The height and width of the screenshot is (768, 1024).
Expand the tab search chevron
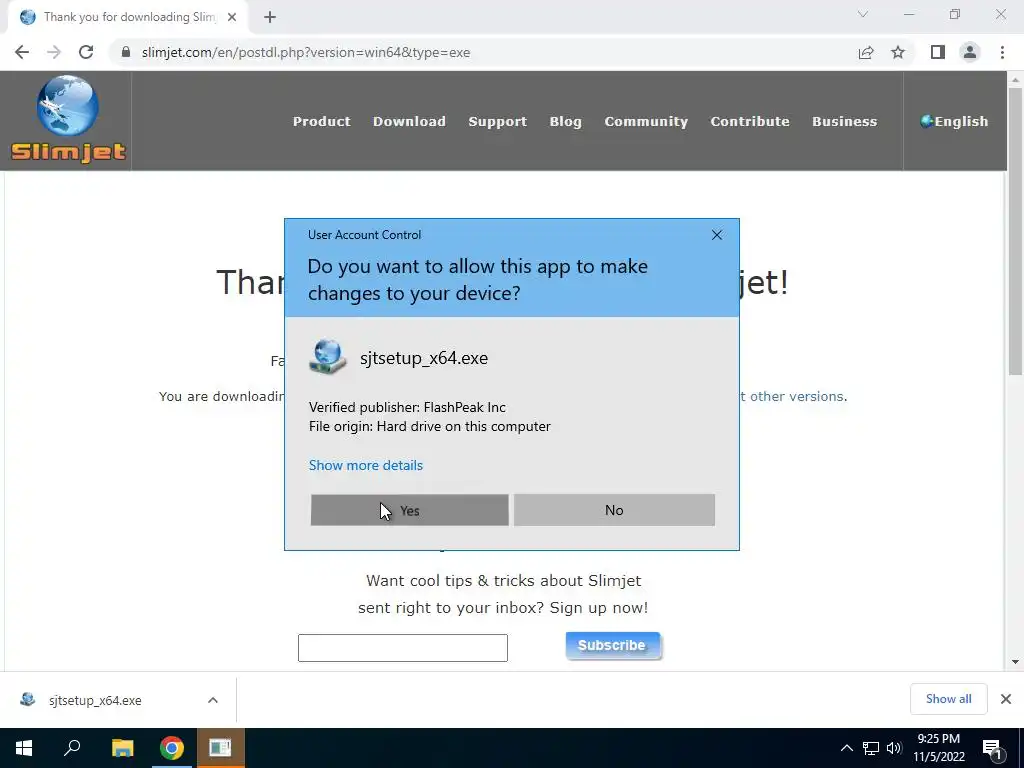tap(863, 14)
